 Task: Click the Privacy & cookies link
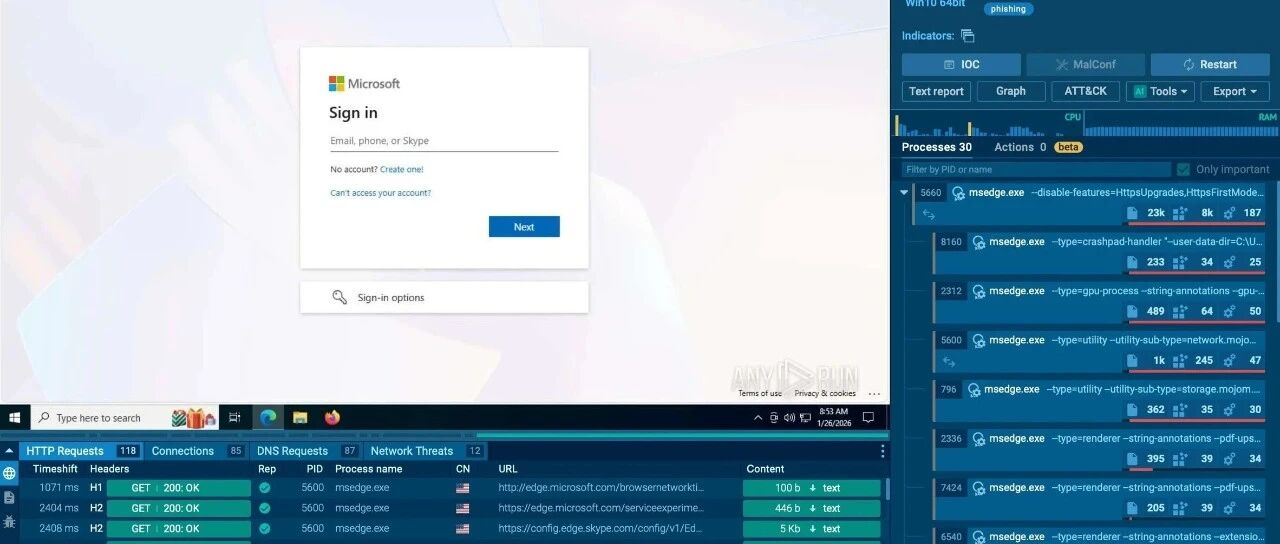point(825,394)
